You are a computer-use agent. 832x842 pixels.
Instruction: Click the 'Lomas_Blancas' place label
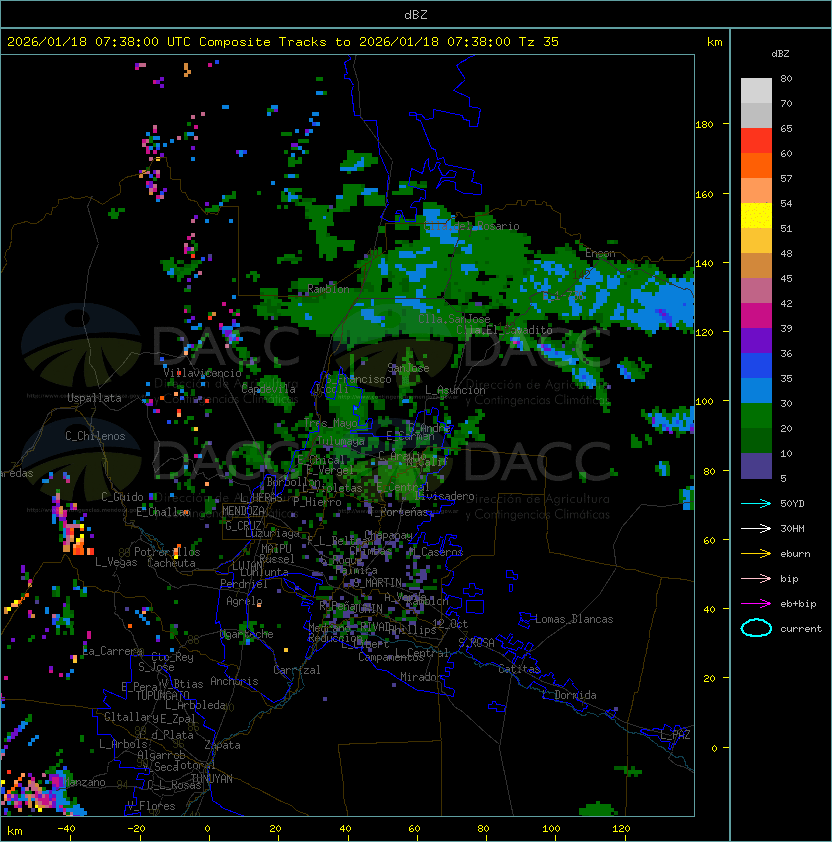click(x=574, y=619)
